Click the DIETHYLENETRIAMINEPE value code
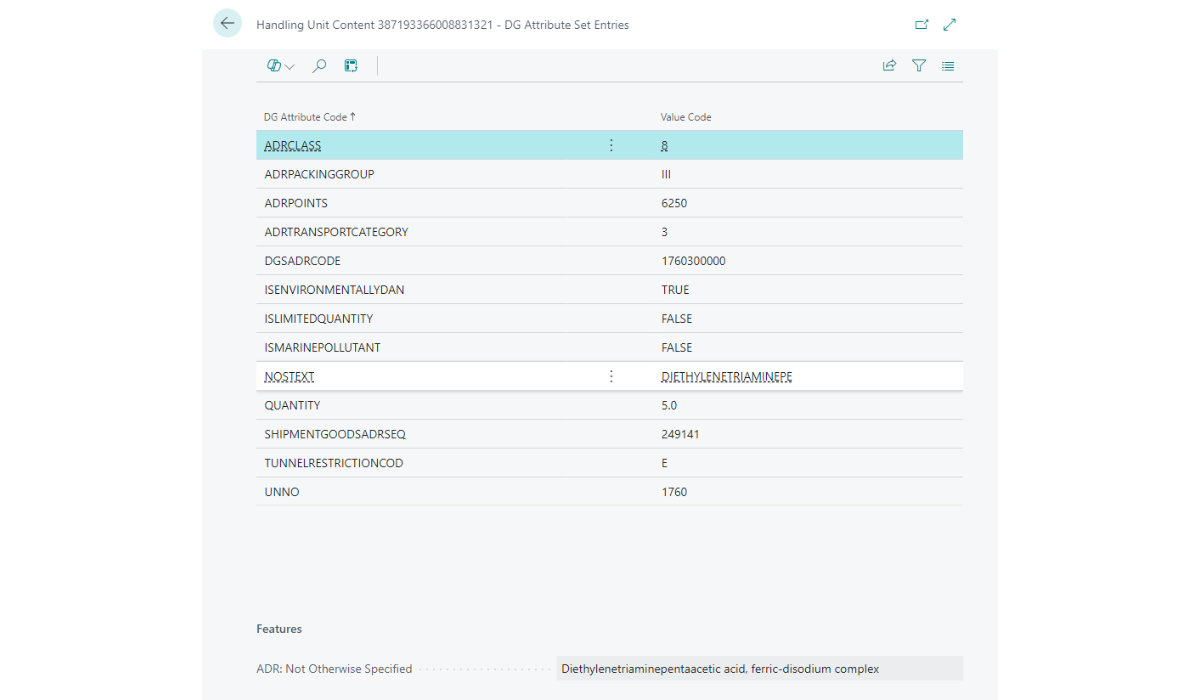The height and width of the screenshot is (700, 1200). [x=727, y=377]
